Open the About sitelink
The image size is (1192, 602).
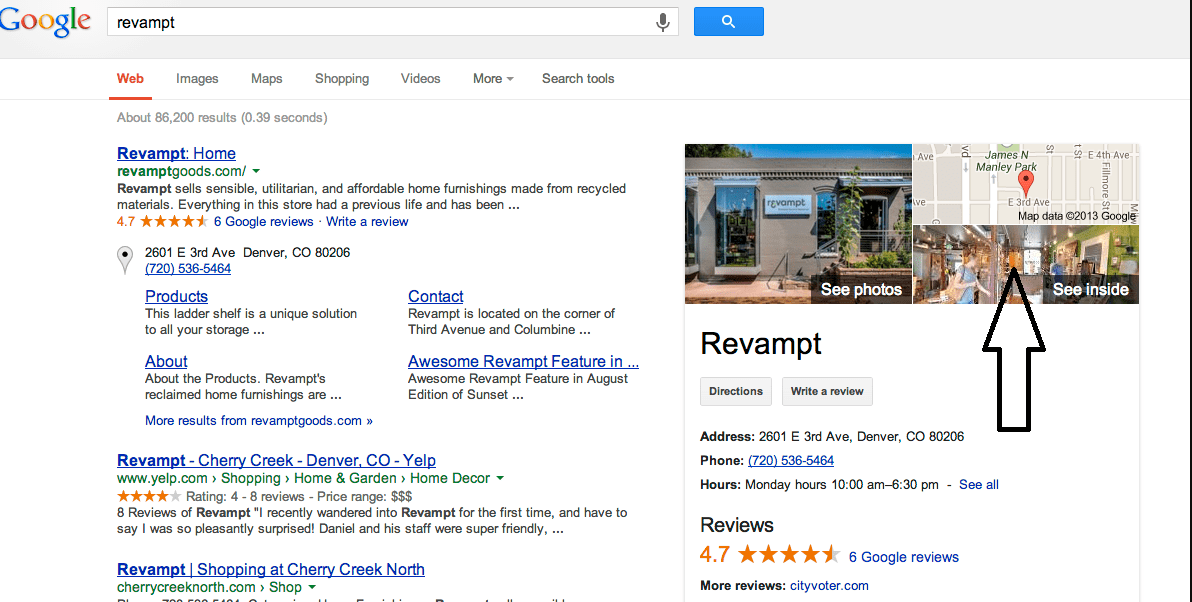pyautogui.click(x=166, y=362)
